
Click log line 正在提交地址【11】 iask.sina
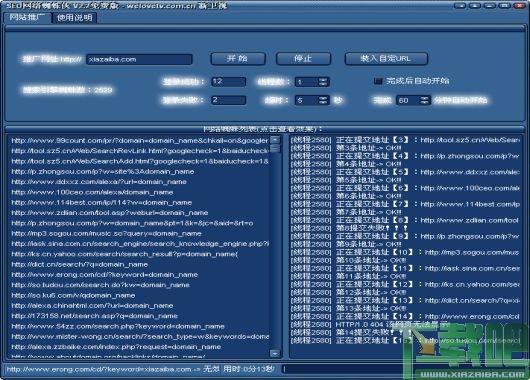pyautogui.click(x=405, y=268)
